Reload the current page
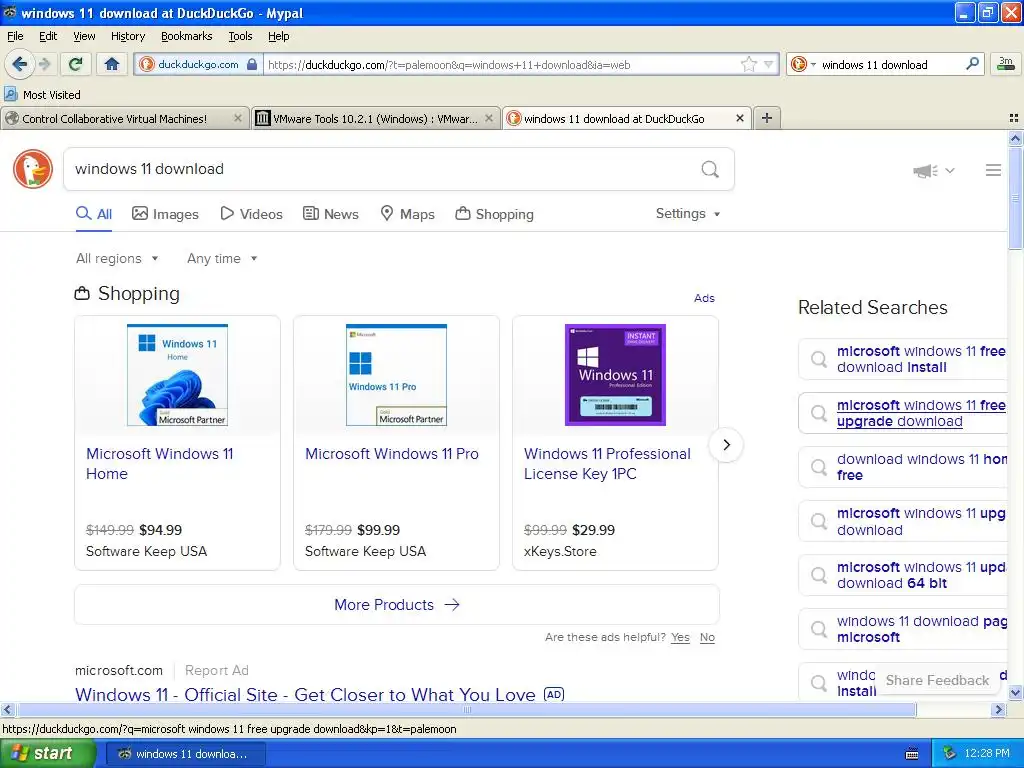 (x=76, y=64)
